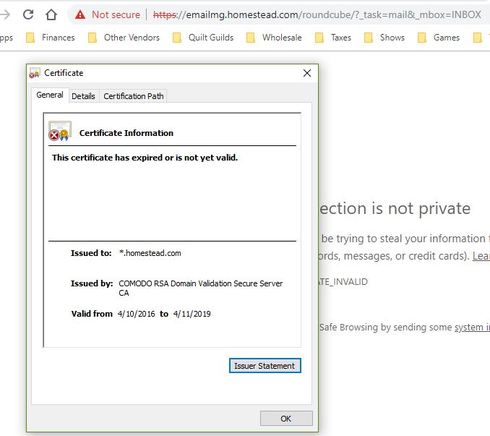Image resolution: width=490 pixels, height=436 pixels.
Task: Go to the browser home page icon
Action: (51, 14)
